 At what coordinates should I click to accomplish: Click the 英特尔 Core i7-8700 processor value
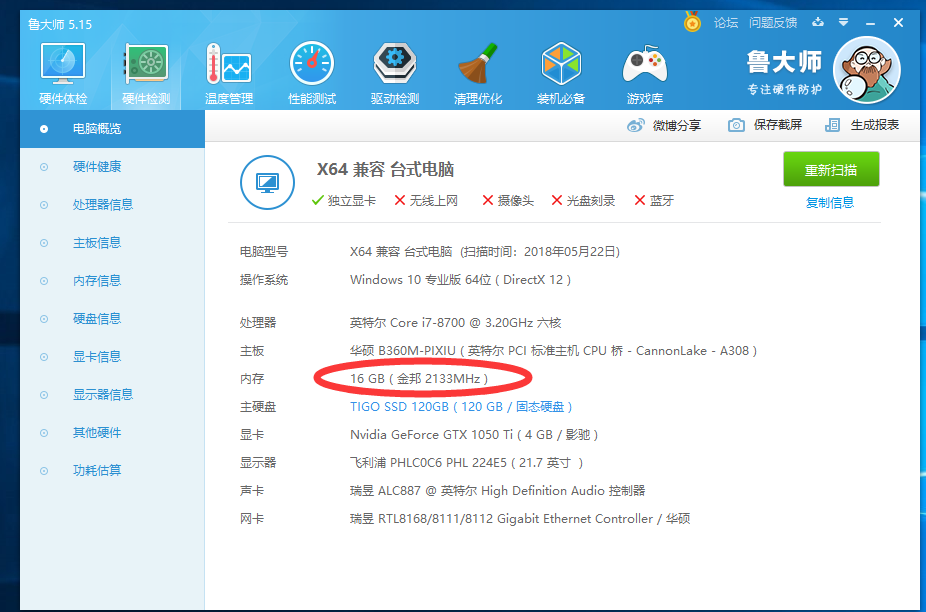(x=455, y=323)
